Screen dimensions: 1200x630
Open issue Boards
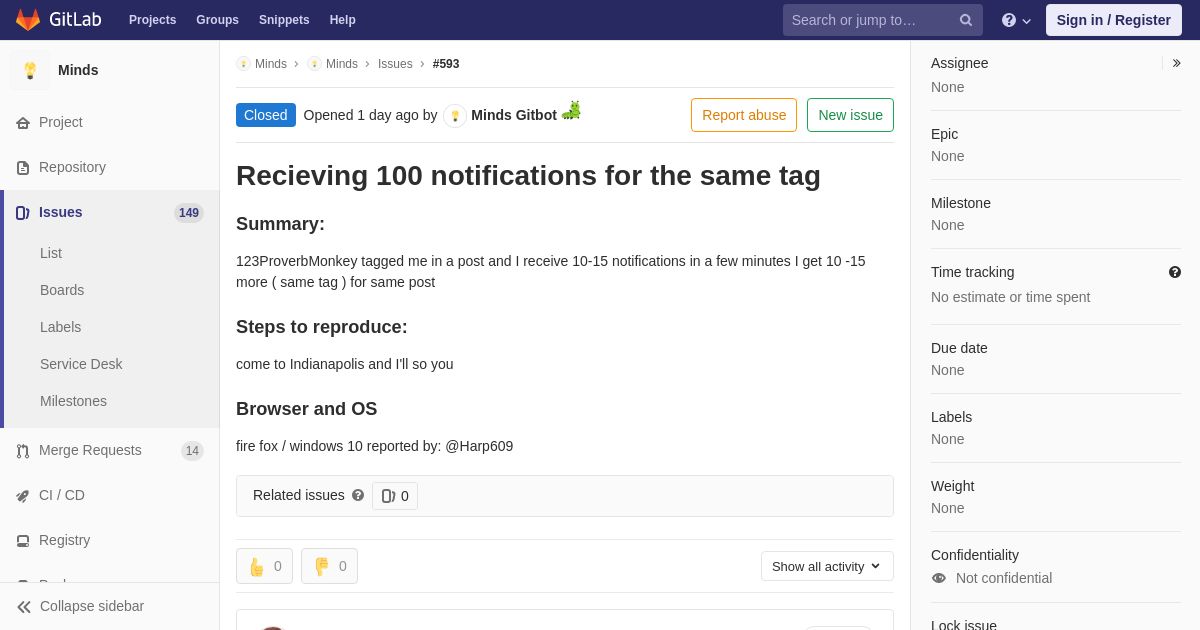click(x=62, y=290)
